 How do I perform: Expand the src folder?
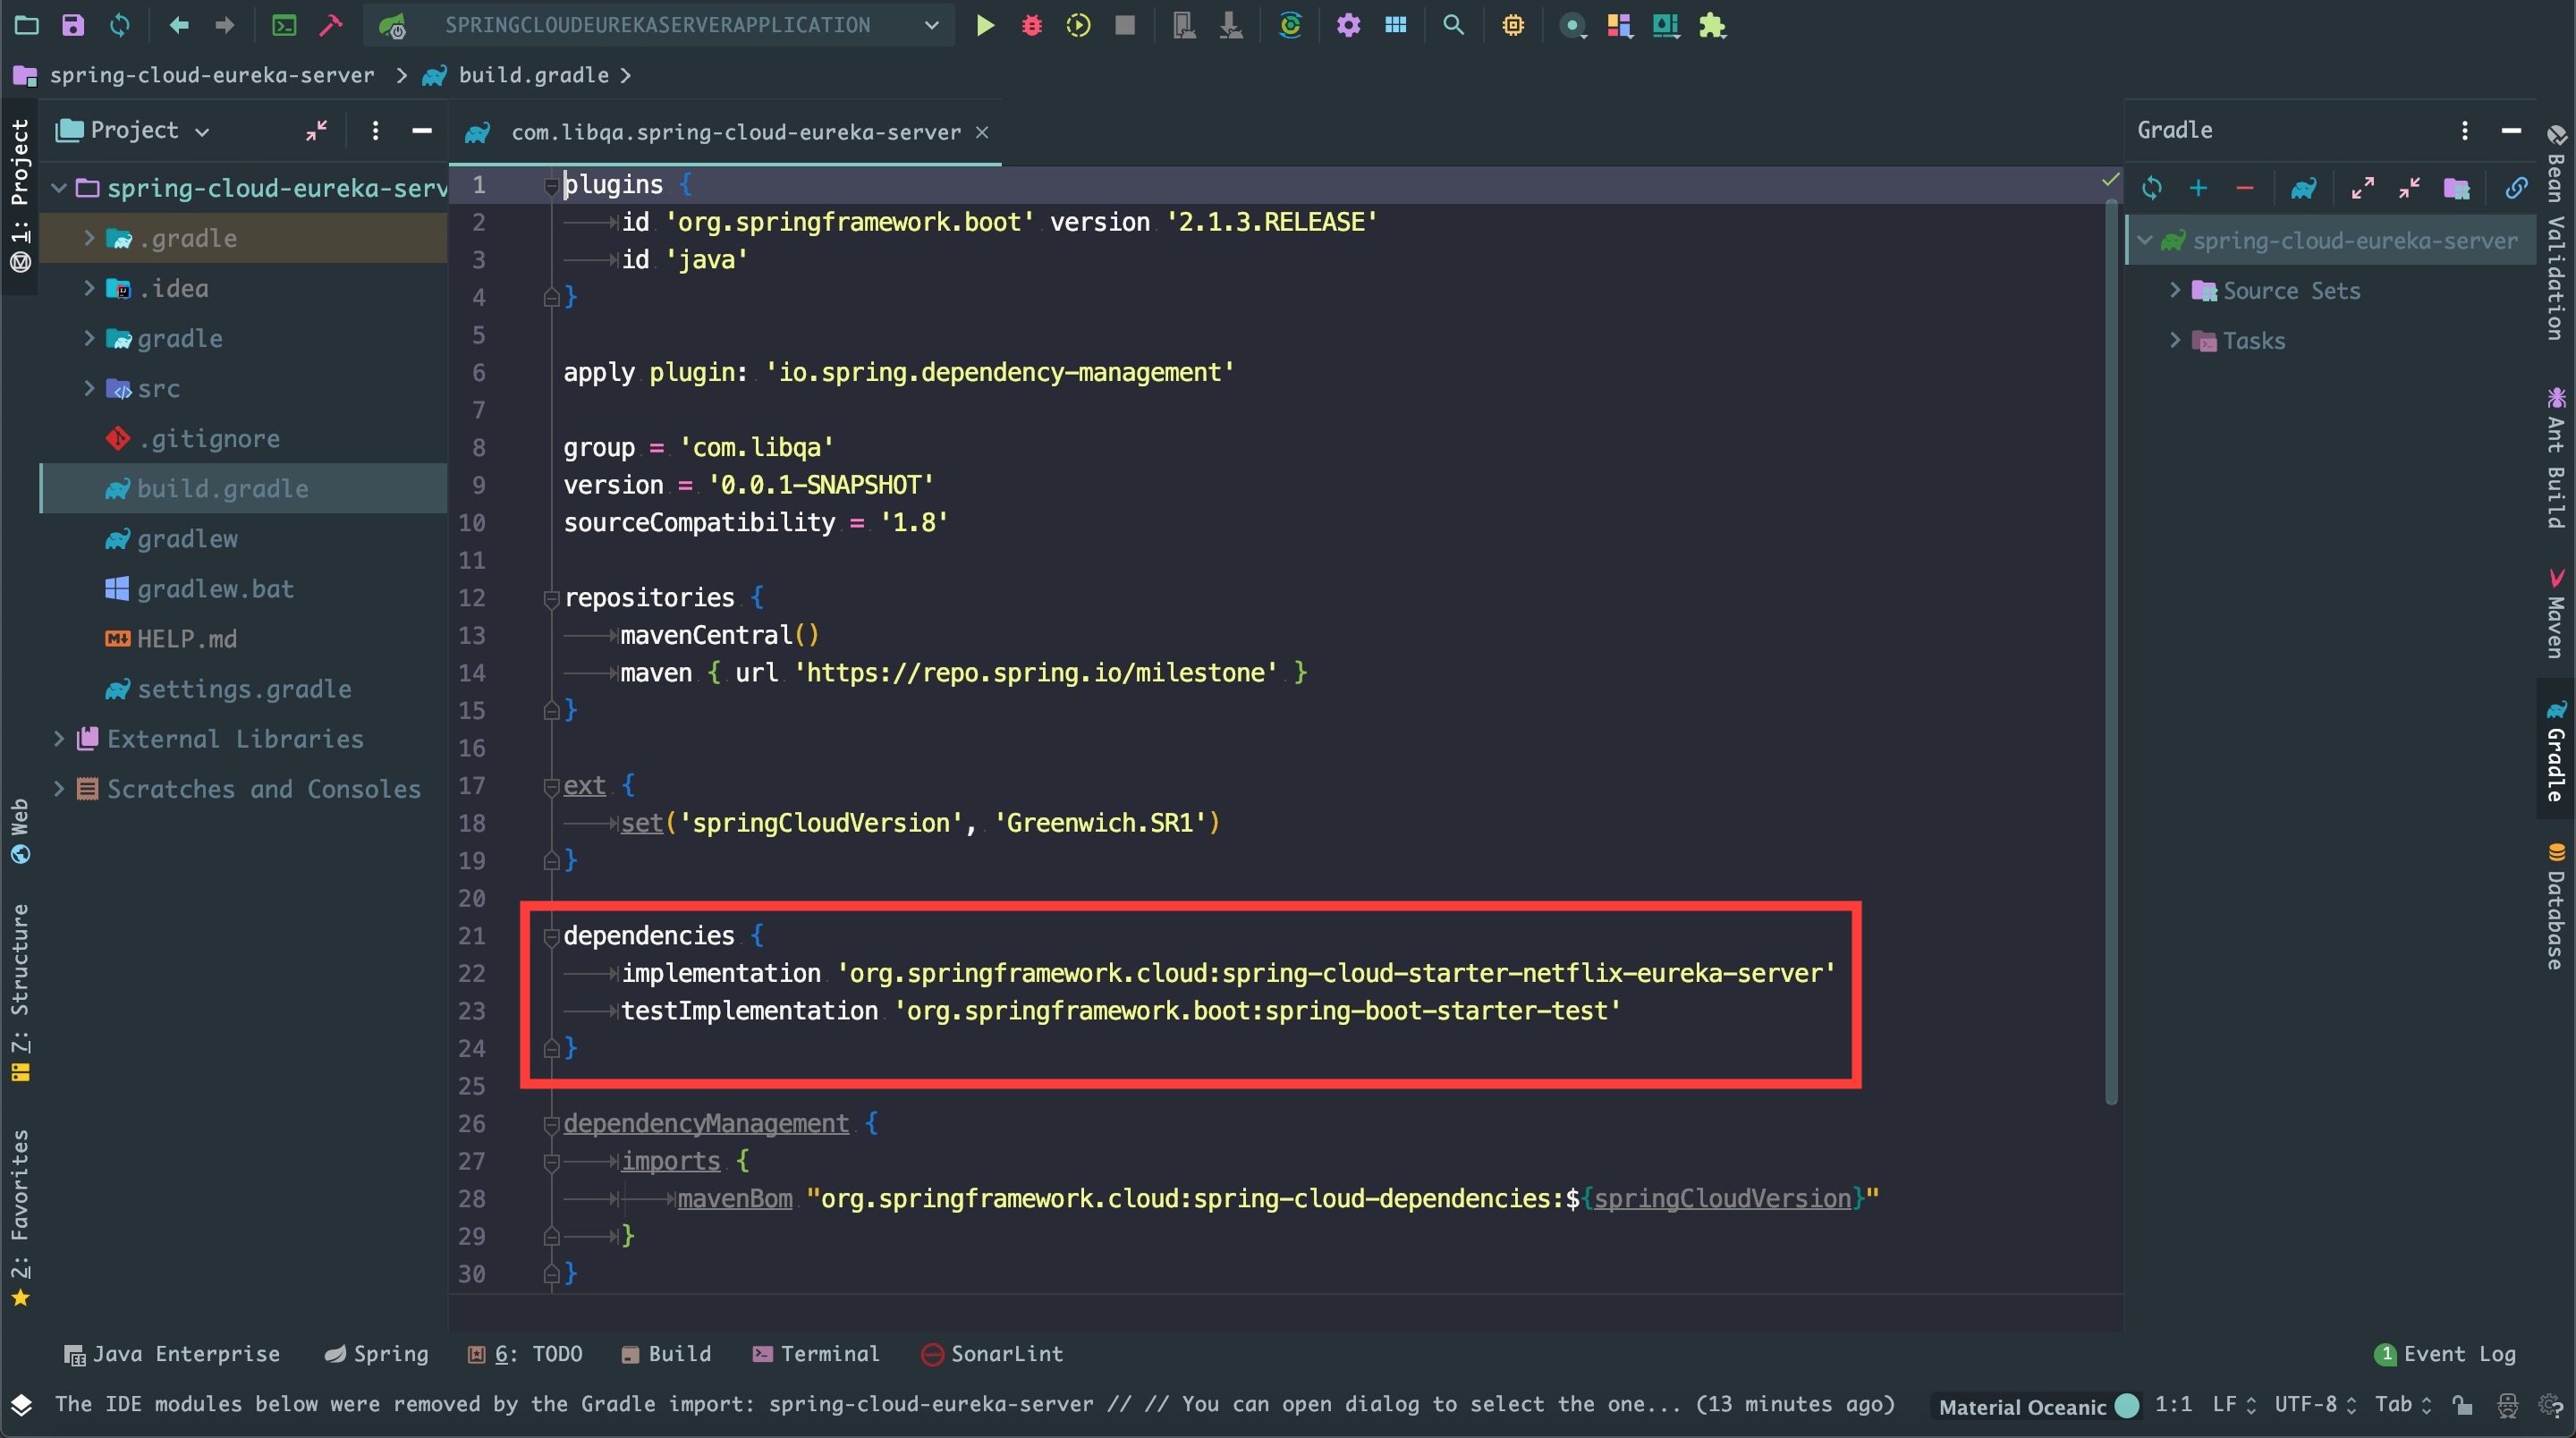pos(89,388)
